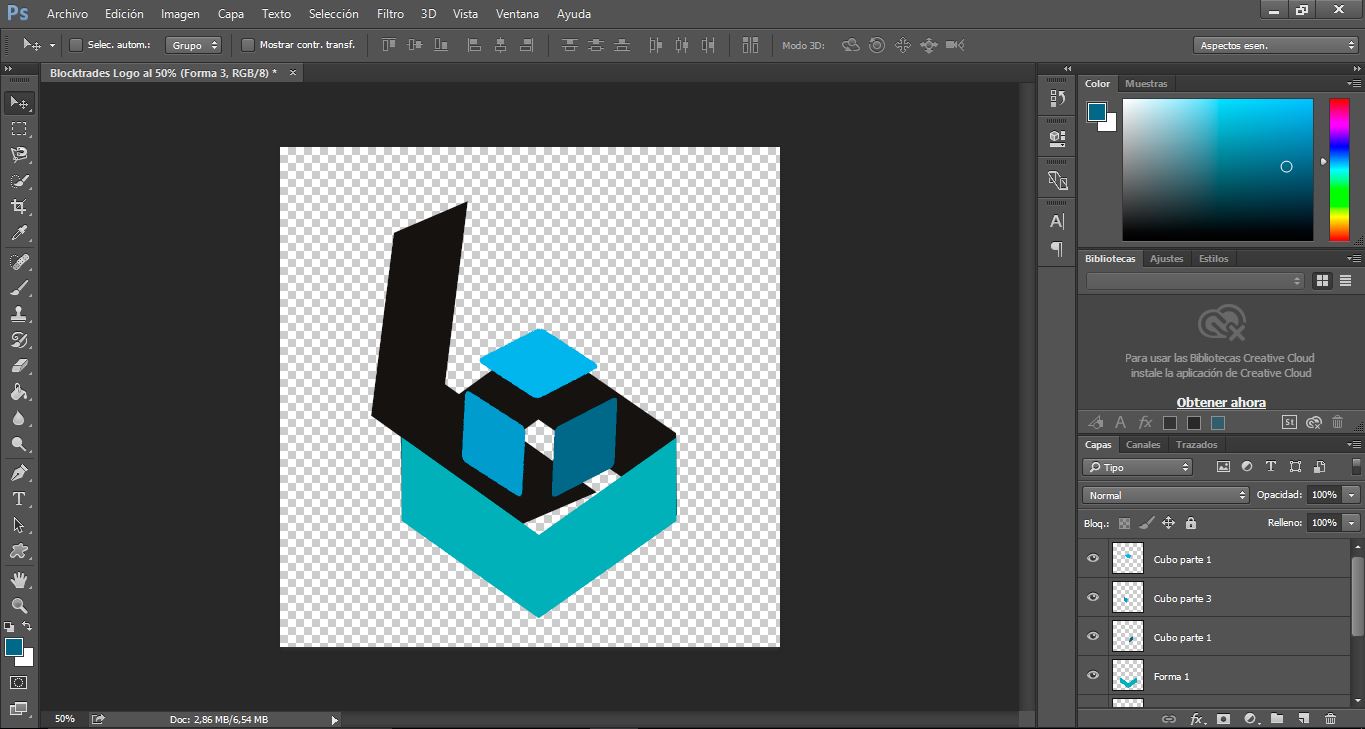The width and height of the screenshot is (1365, 729).
Task: Select the Eraser tool
Action: [x=19, y=366]
